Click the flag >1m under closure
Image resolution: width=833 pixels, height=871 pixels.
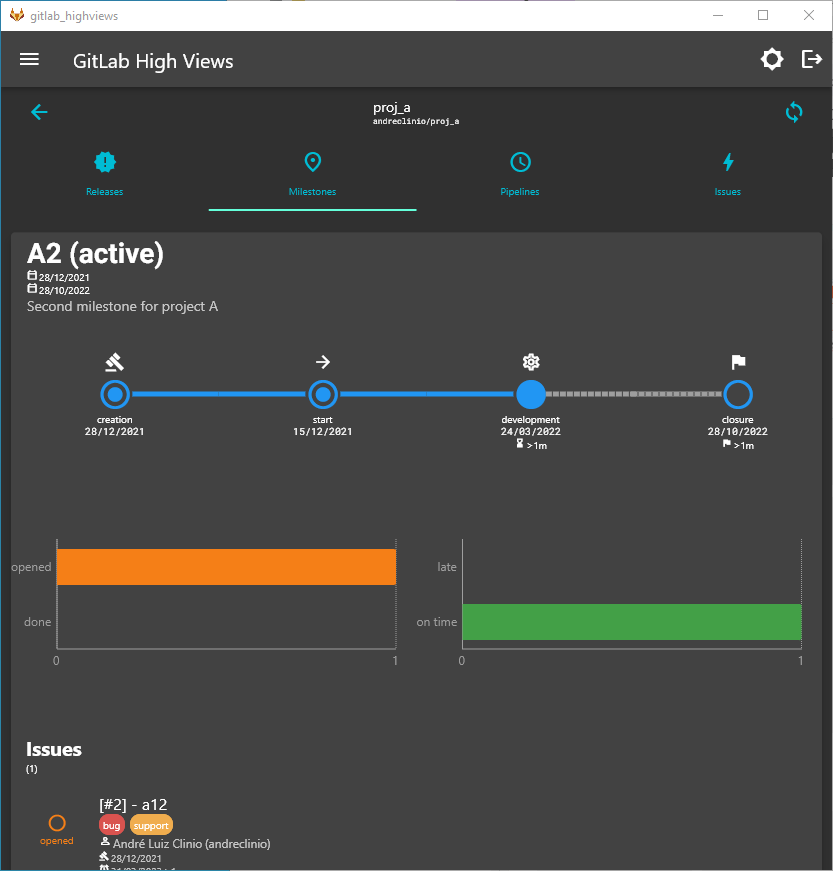point(738,445)
